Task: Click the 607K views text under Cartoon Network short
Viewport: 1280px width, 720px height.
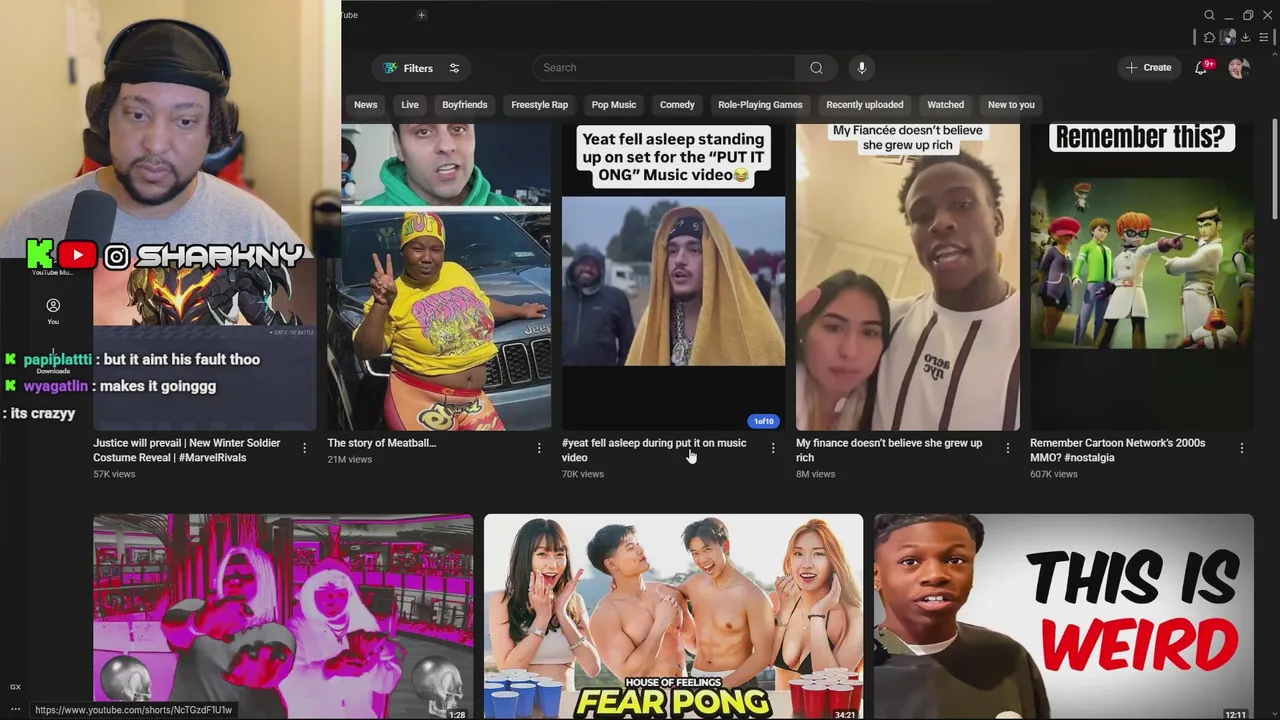Action: click(x=1054, y=474)
